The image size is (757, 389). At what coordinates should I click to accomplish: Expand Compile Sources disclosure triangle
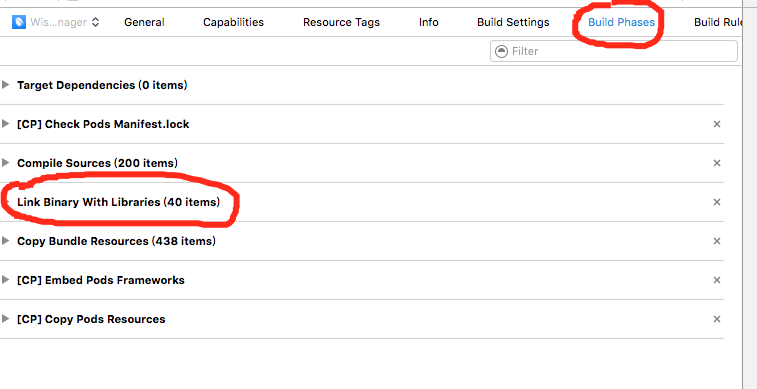pos(6,163)
